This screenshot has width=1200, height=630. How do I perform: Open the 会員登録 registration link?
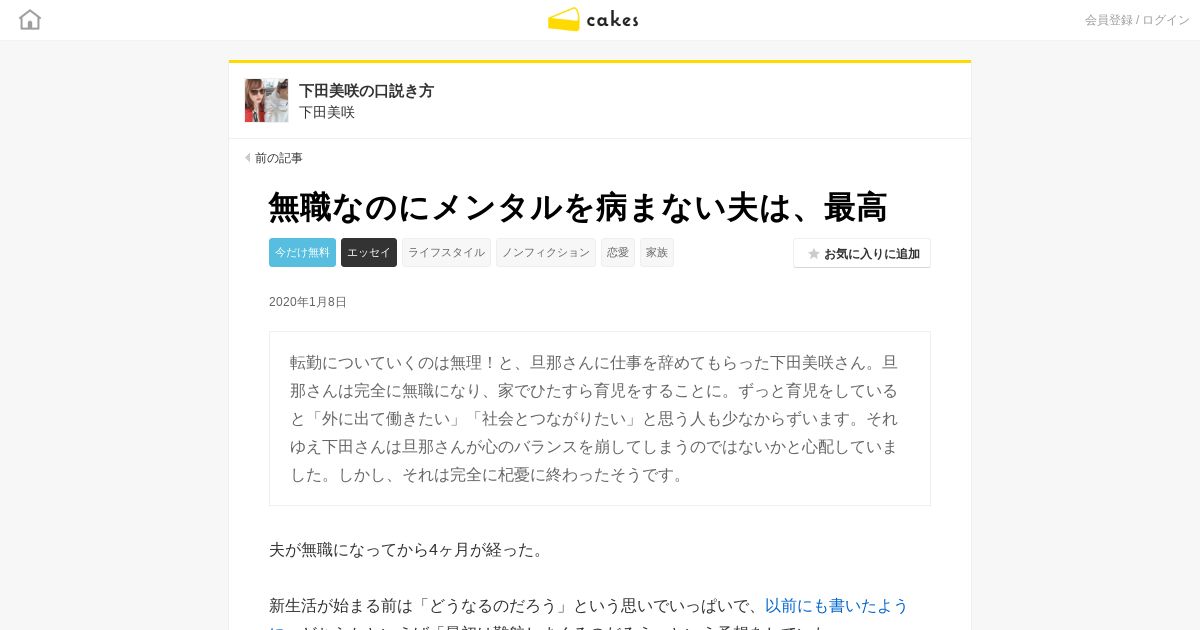(x=1109, y=20)
